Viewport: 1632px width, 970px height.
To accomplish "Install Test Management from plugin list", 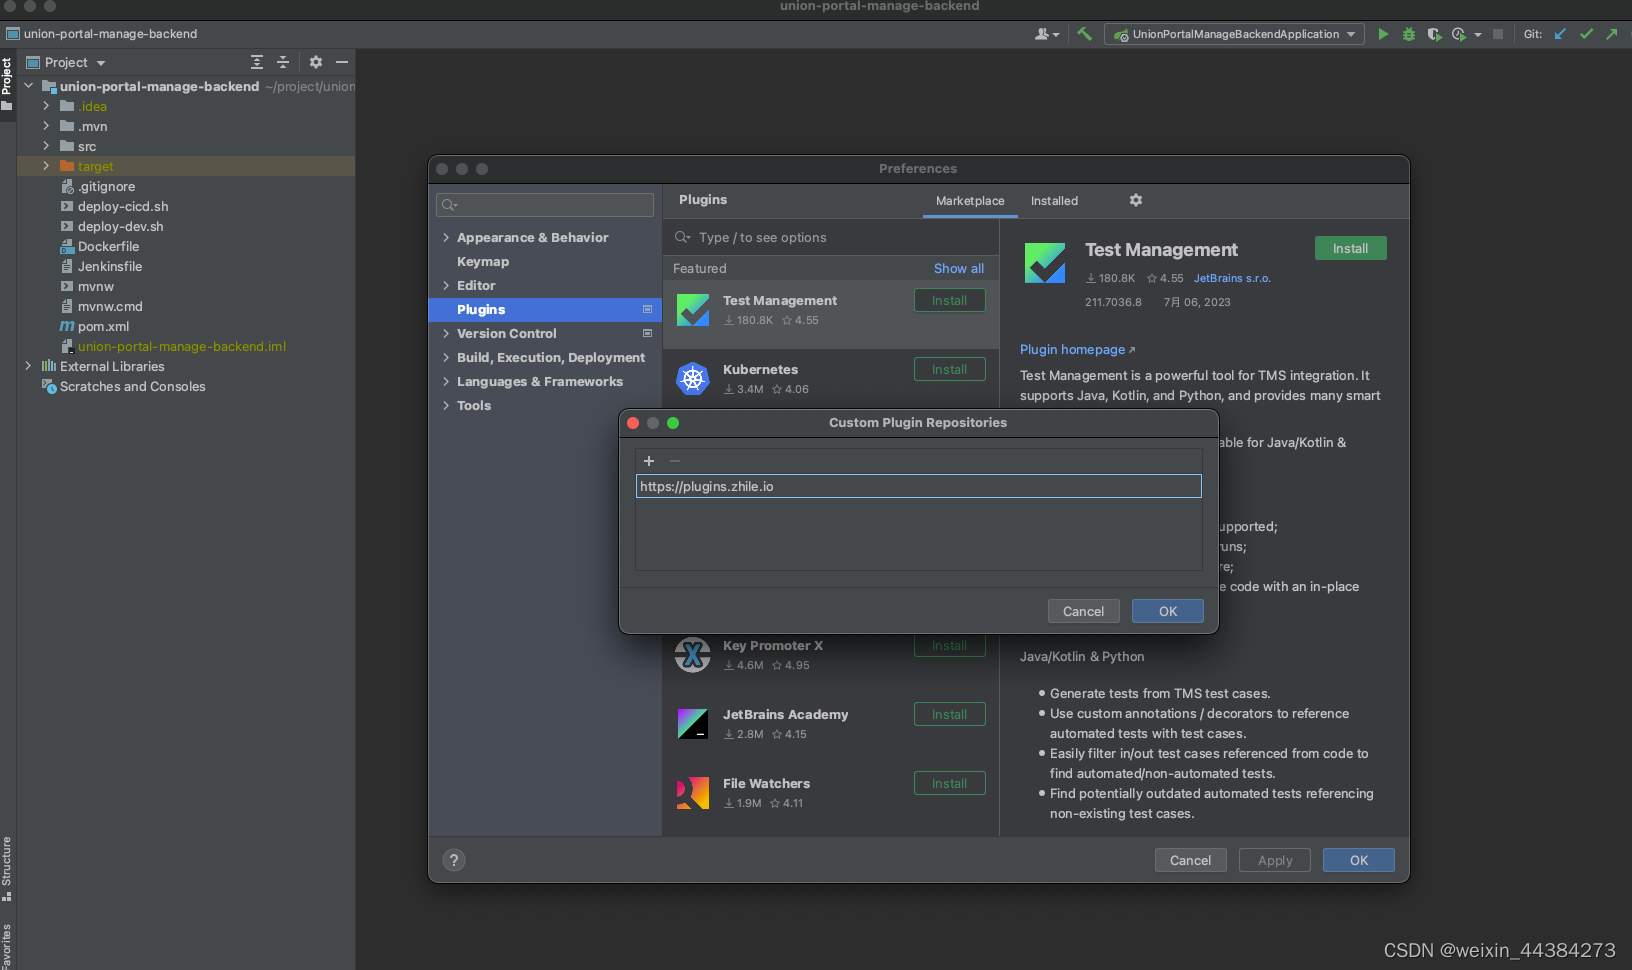I will point(949,300).
